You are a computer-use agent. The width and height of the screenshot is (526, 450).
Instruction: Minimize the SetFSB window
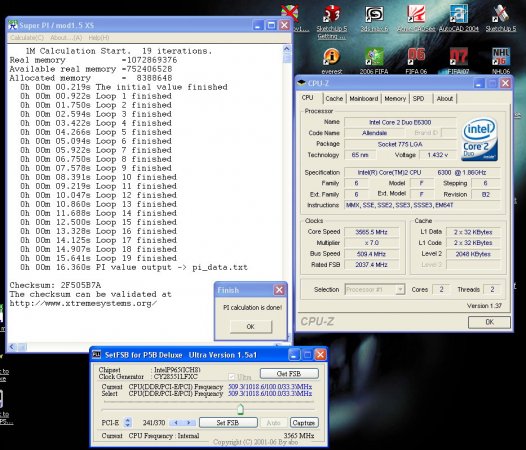(x=294, y=355)
